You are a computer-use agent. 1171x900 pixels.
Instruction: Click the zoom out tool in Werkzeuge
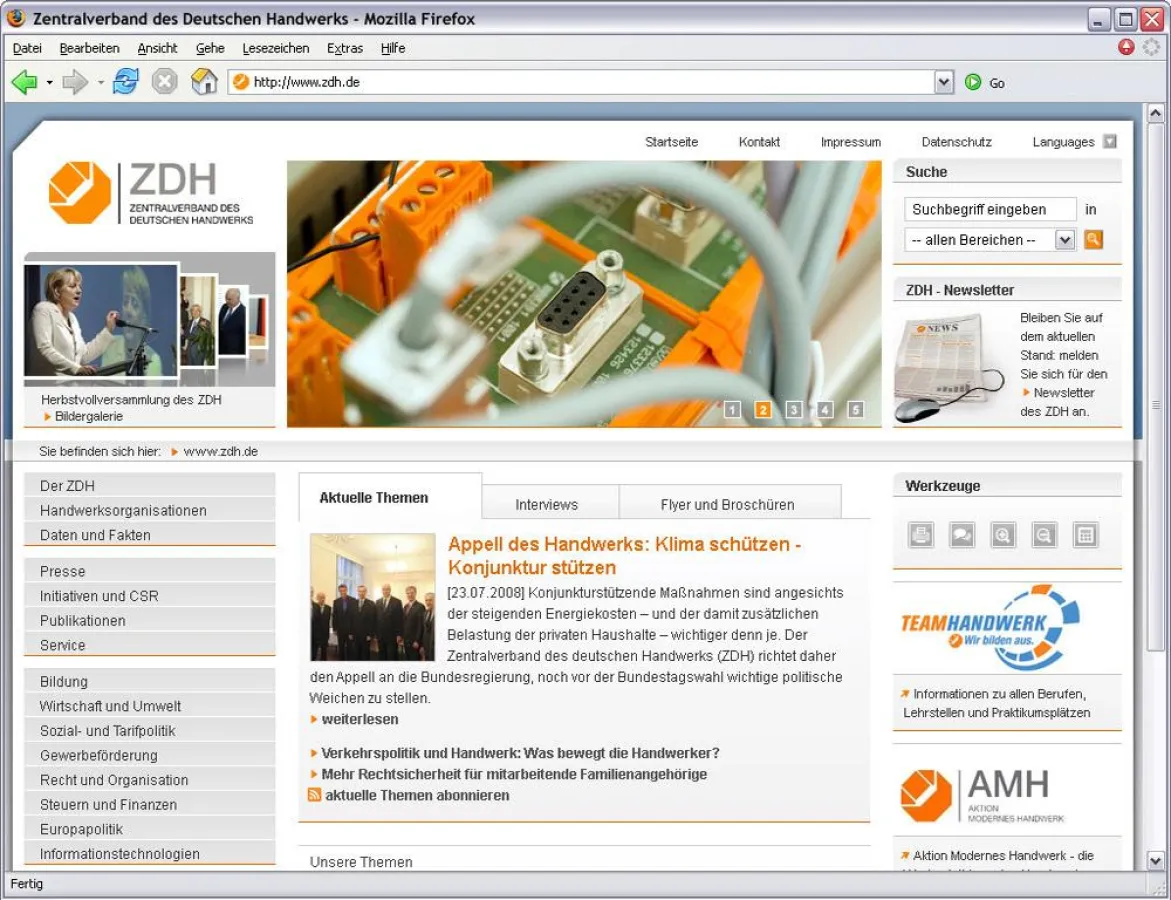(x=1044, y=535)
